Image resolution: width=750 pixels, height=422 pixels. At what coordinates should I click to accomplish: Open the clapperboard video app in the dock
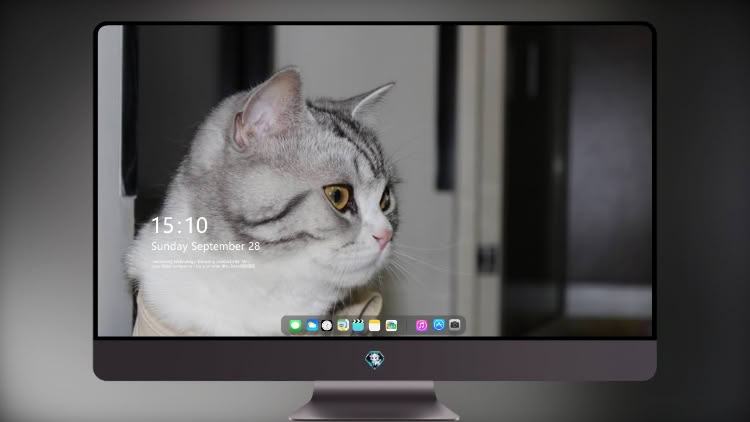tap(358, 326)
